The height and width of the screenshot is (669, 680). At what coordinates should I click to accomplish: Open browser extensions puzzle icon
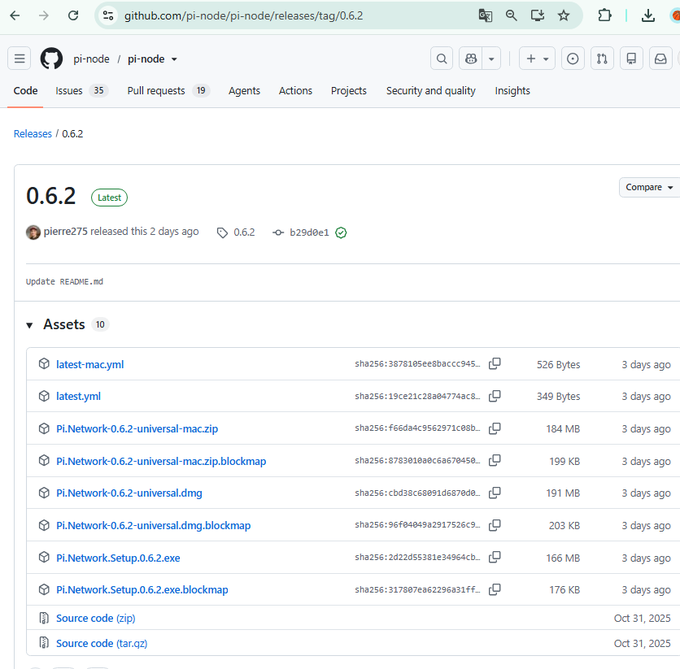pos(604,16)
